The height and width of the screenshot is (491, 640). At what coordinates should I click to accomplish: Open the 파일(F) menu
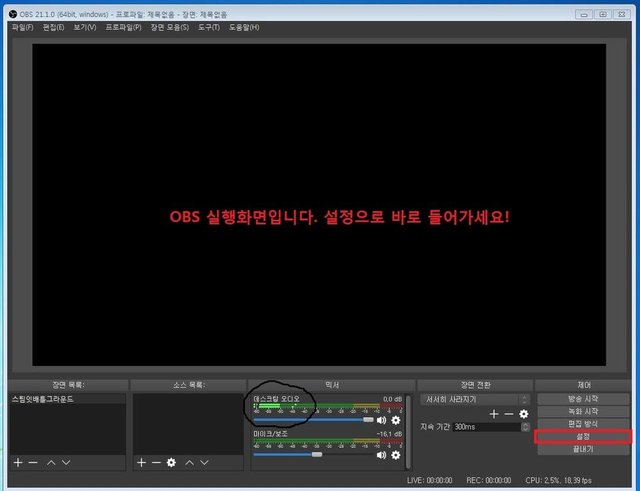[22, 27]
